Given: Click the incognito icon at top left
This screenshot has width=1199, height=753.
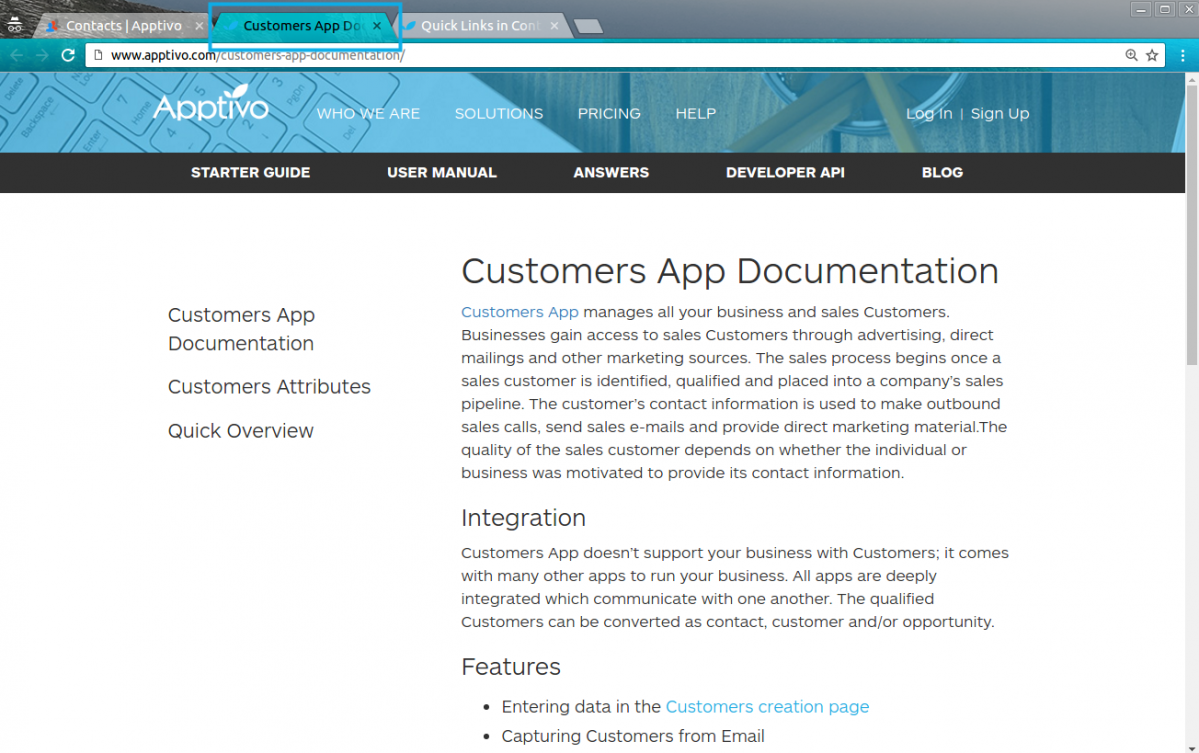Looking at the screenshot, I should point(15,25).
